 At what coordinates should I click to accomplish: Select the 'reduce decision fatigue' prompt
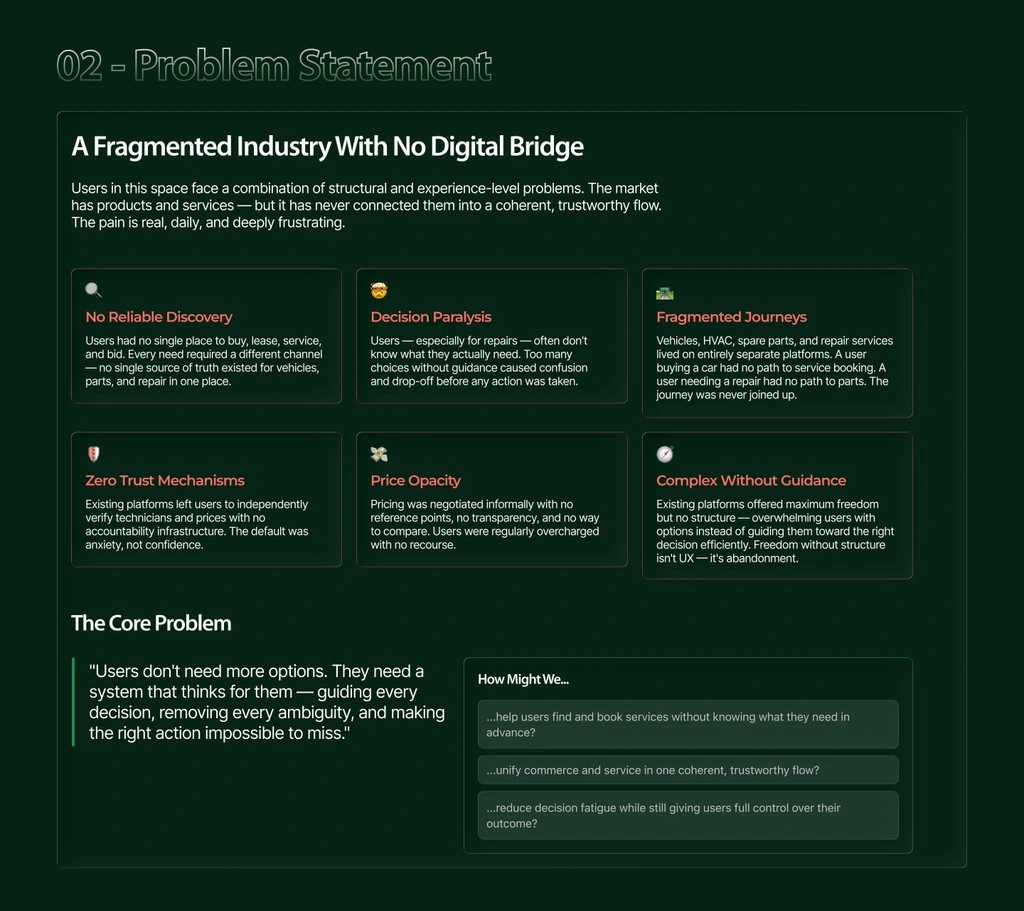[688, 816]
